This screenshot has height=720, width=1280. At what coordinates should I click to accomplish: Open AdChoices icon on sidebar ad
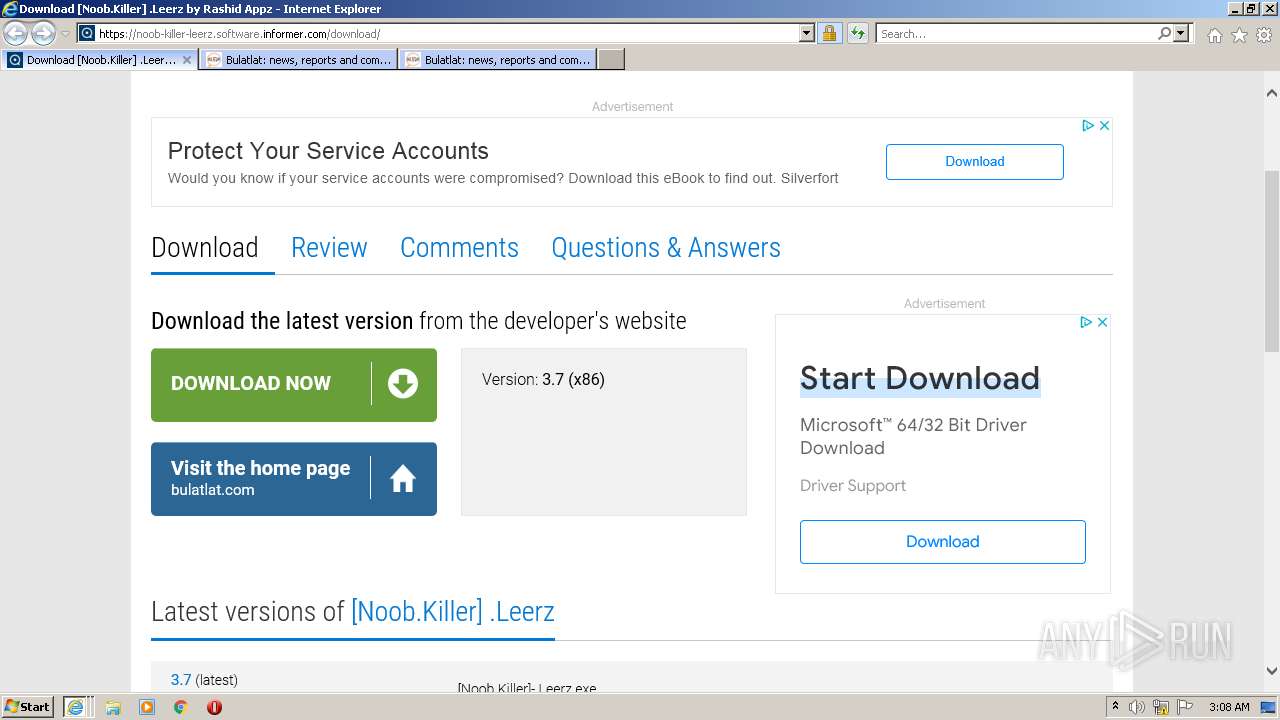(x=1086, y=322)
